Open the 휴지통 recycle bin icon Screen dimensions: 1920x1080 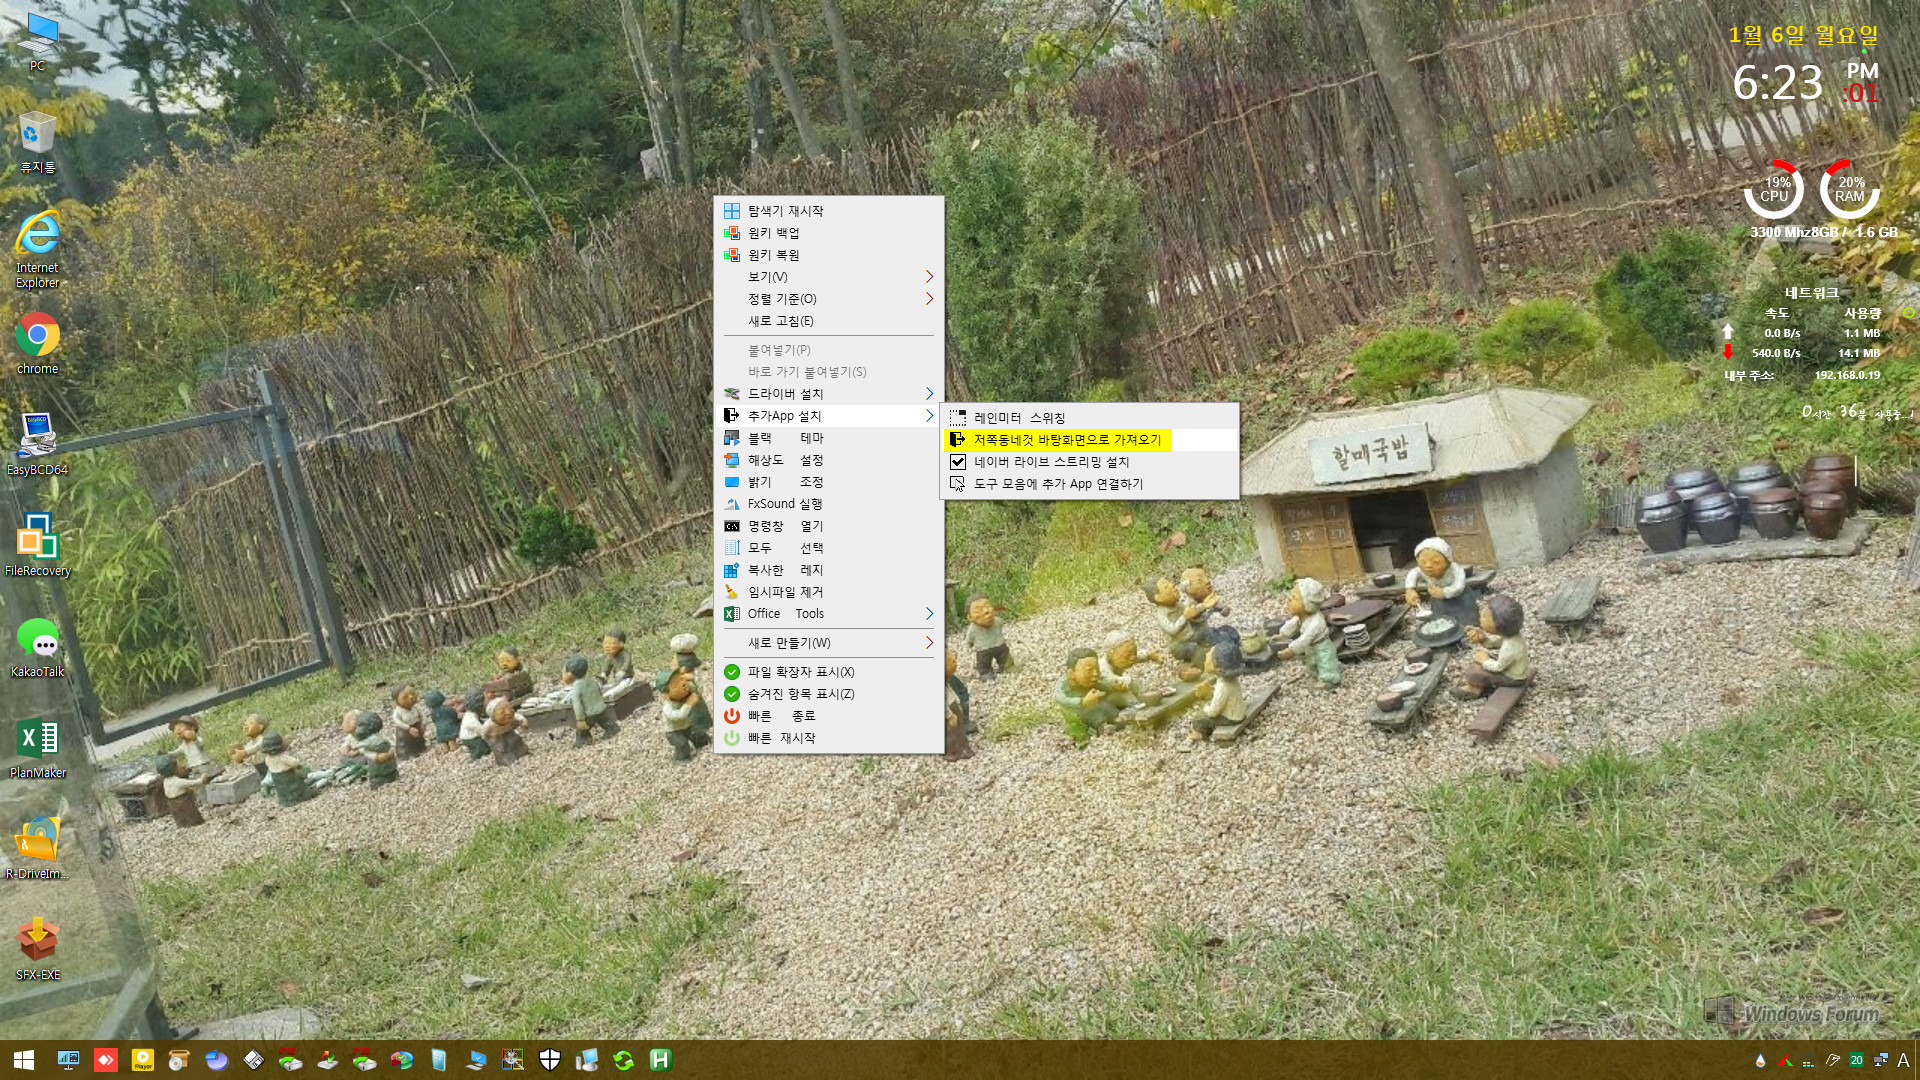37,142
